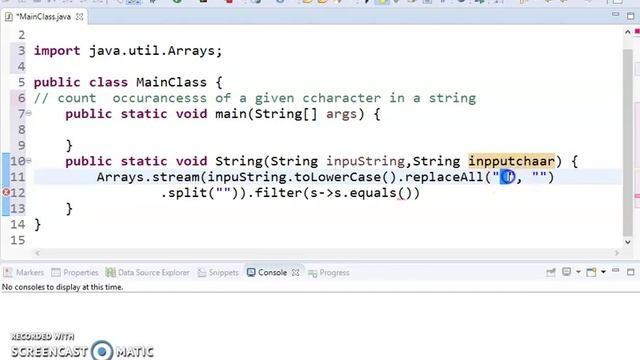The image size is (640, 360).
Task: Click line number 15 in the gutter
Action: (x=18, y=240)
